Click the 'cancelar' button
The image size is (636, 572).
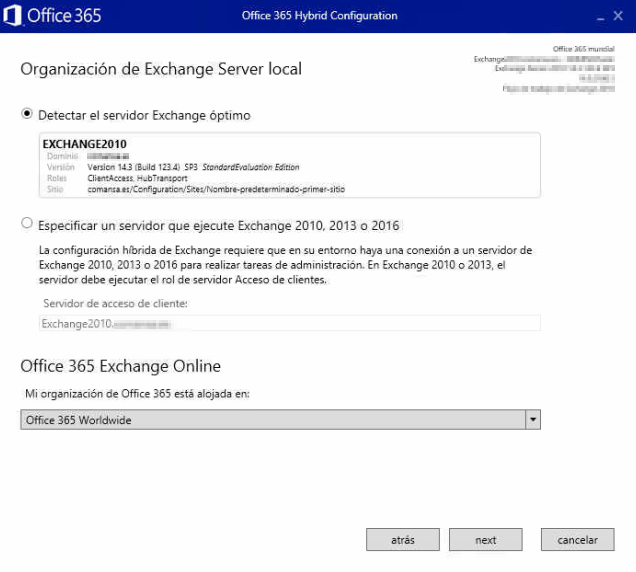[x=578, y=540]
